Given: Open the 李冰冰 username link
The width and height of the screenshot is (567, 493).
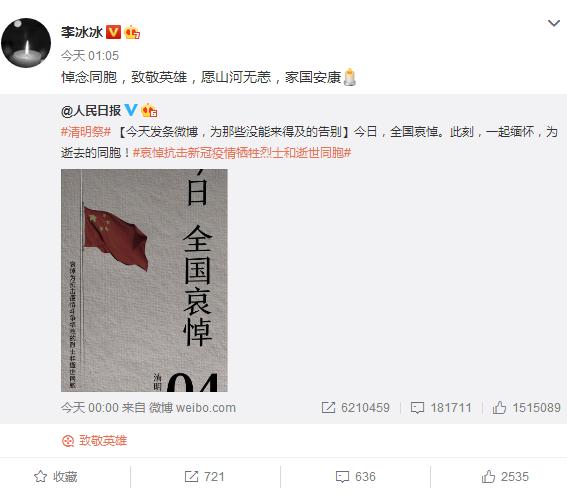Looking at the screenshot, I should coord(82,33).
